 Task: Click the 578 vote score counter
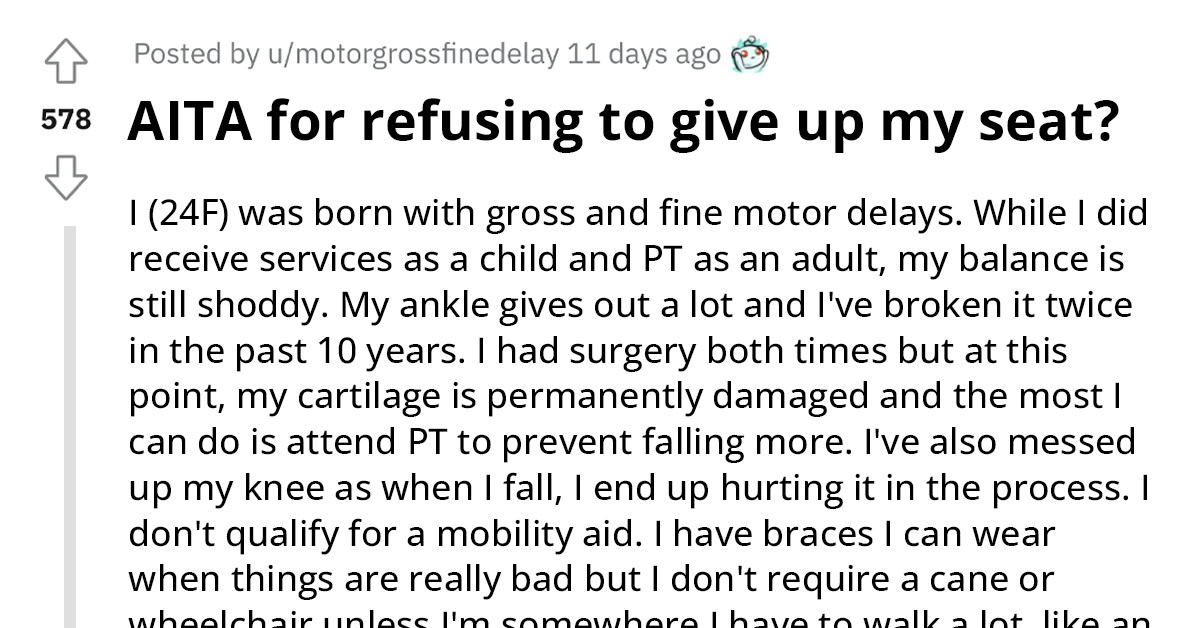66,119
